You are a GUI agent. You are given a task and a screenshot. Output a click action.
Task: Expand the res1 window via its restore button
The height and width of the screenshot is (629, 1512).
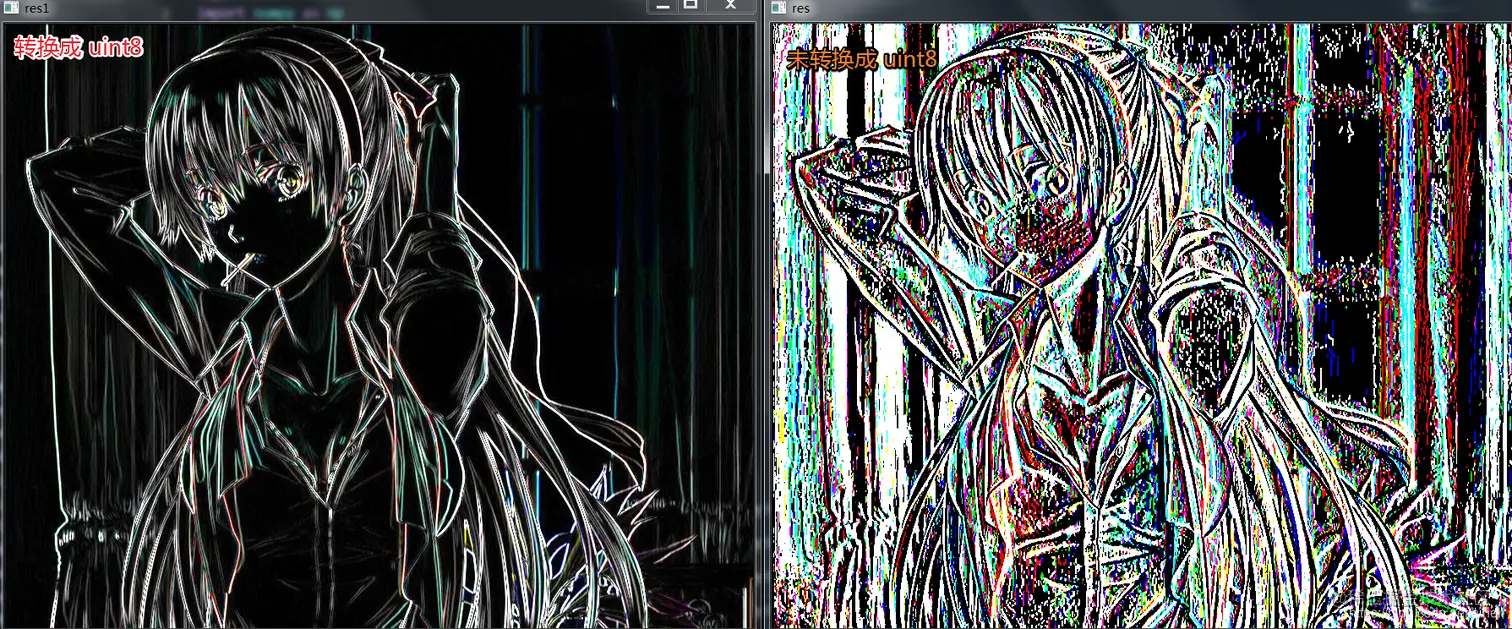pyautogui.click(x=691, y=6)
